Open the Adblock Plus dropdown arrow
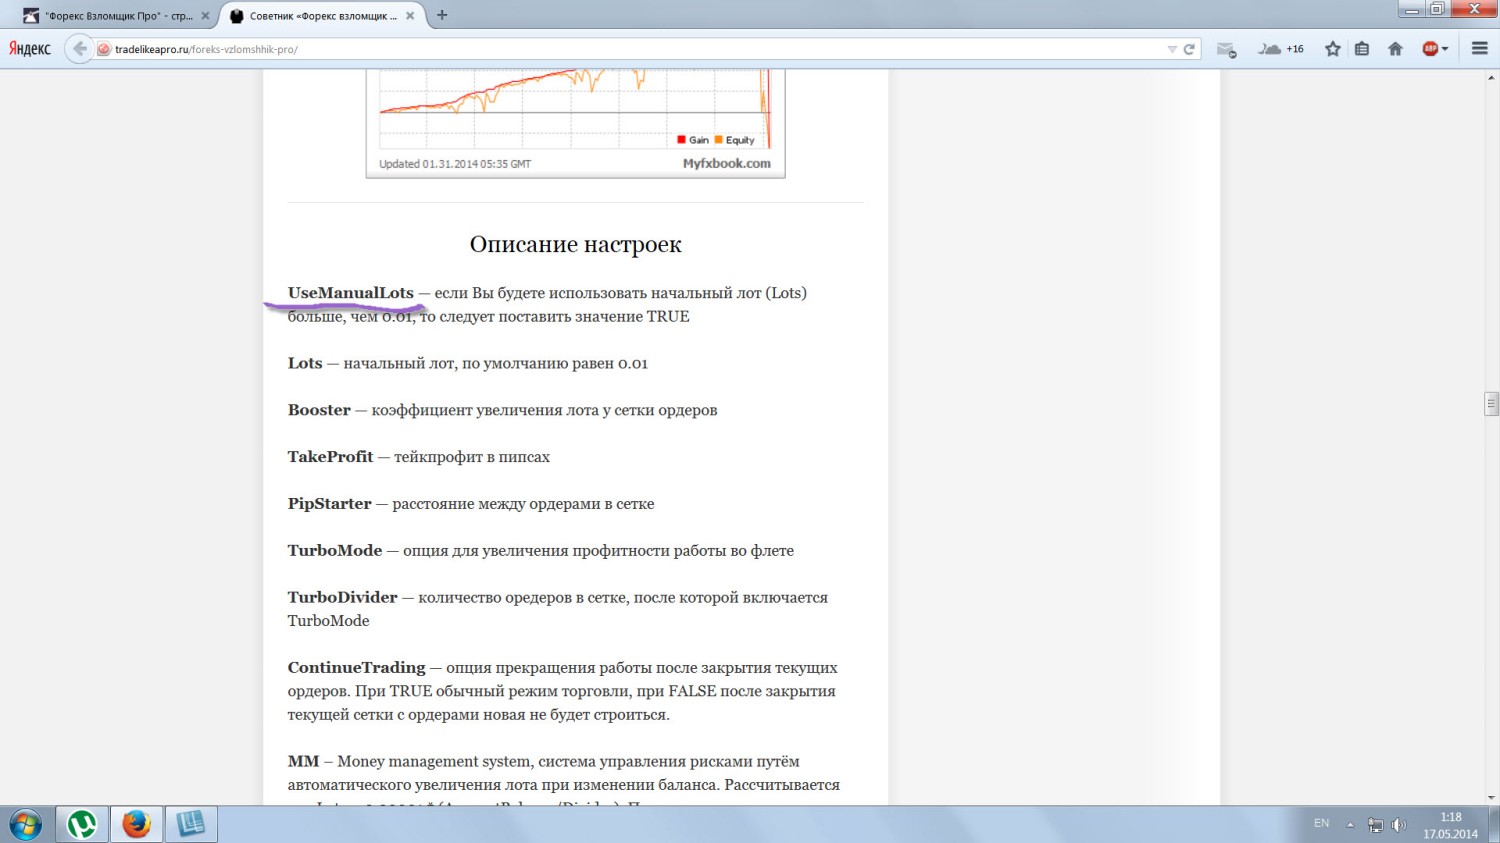The image size is (1500, 843). [1445, 49]
